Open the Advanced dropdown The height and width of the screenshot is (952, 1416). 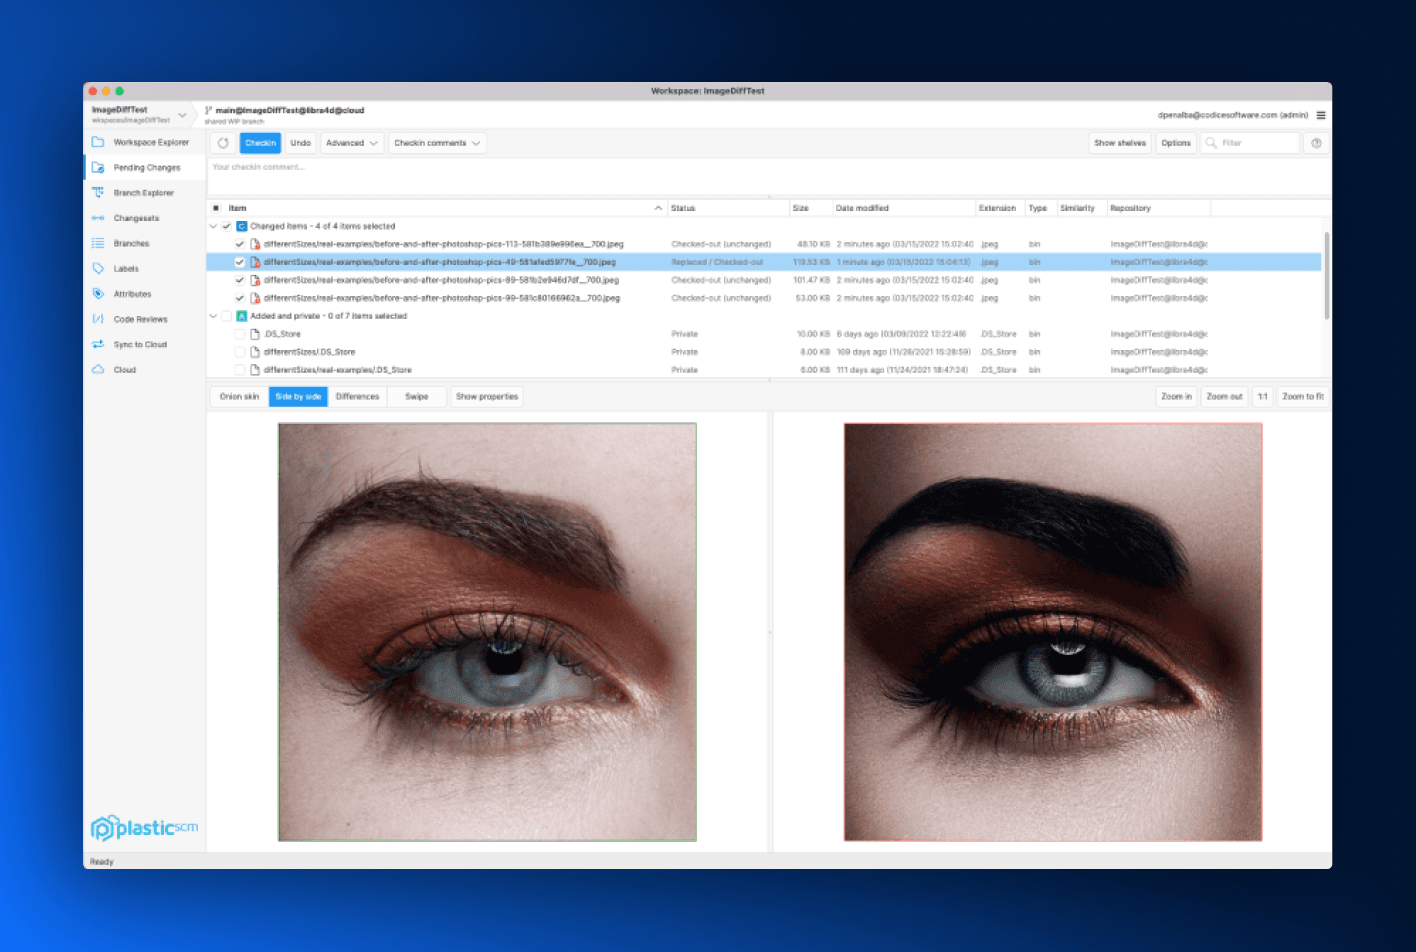pos(352,143)
